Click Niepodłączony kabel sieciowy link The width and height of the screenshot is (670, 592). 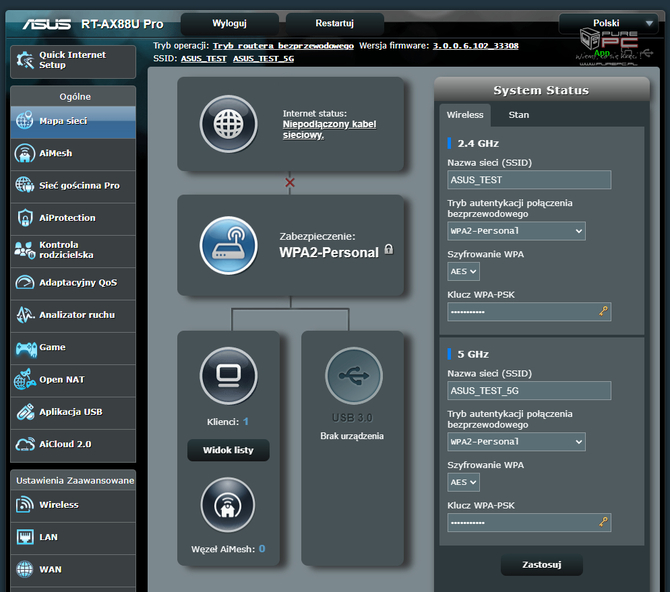[x=329, y=130]
